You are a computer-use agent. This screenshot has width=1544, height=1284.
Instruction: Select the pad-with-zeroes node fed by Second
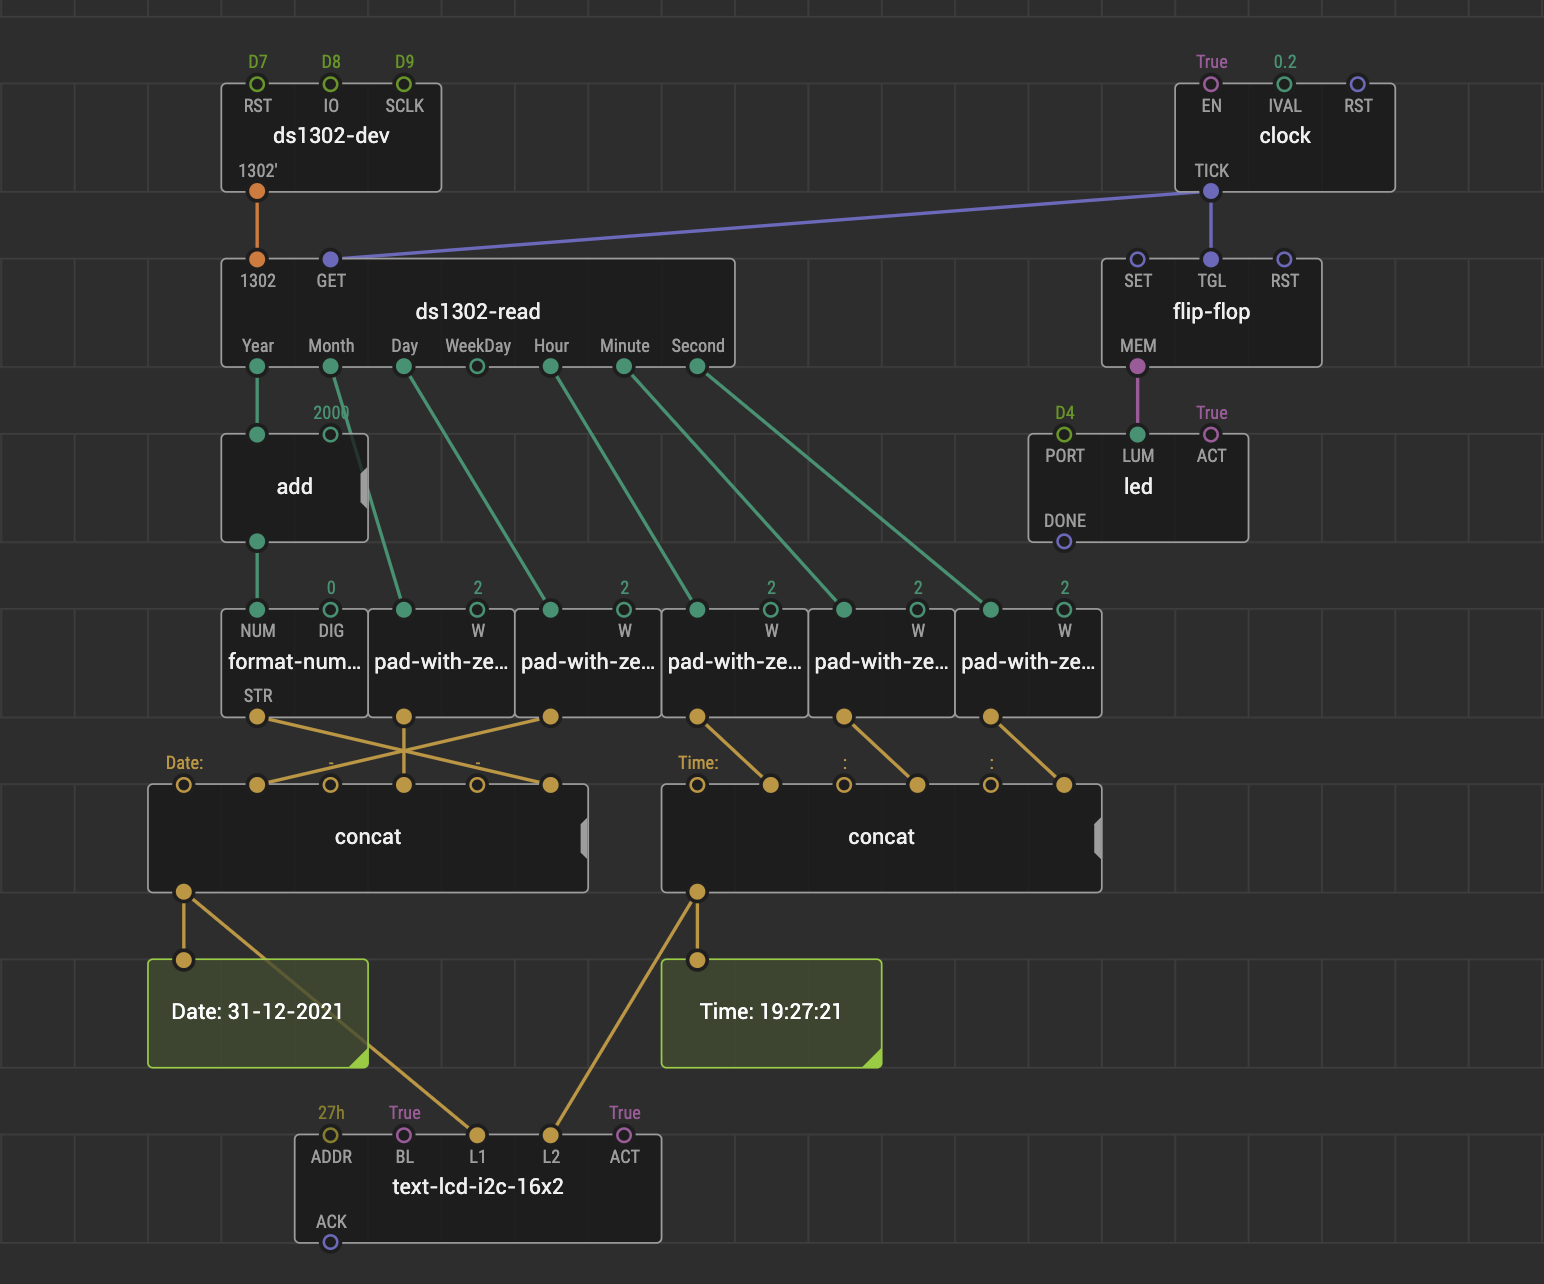[1028, 663]
